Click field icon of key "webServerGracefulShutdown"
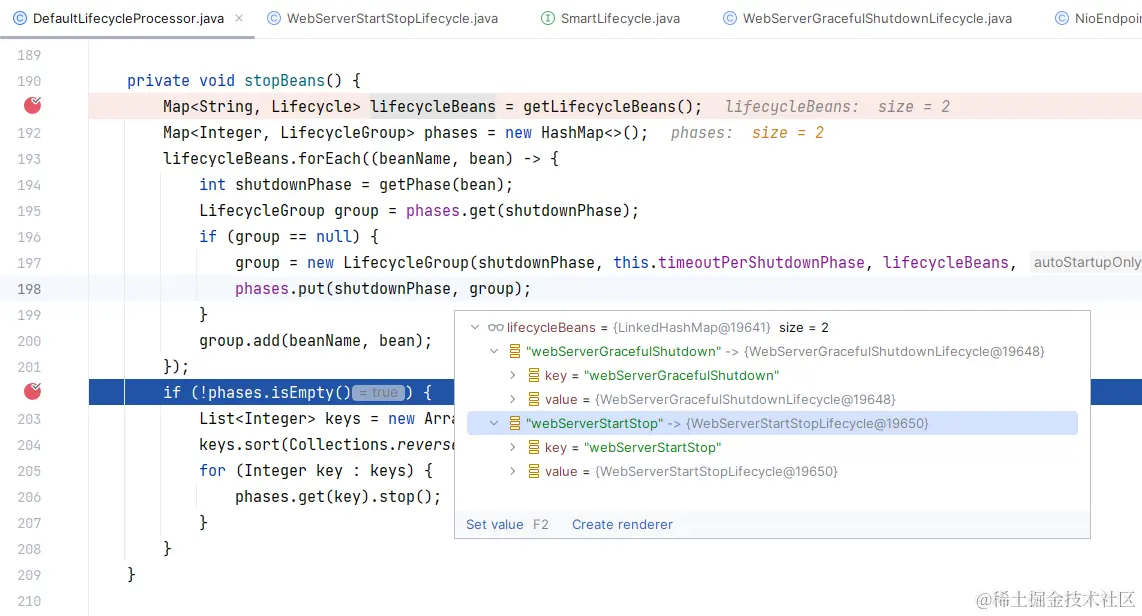The height and width of the screenshot is (616, 1142). pos(534,376)
